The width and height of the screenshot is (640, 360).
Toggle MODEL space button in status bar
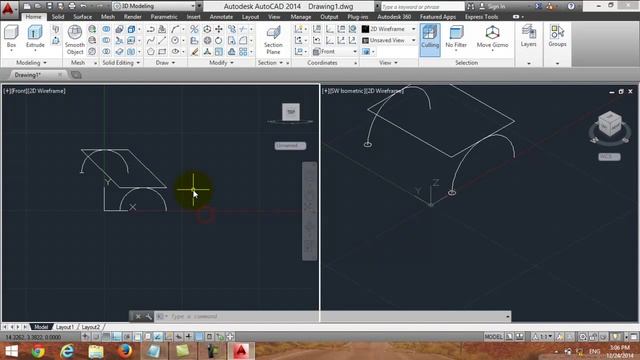point(493,337)
